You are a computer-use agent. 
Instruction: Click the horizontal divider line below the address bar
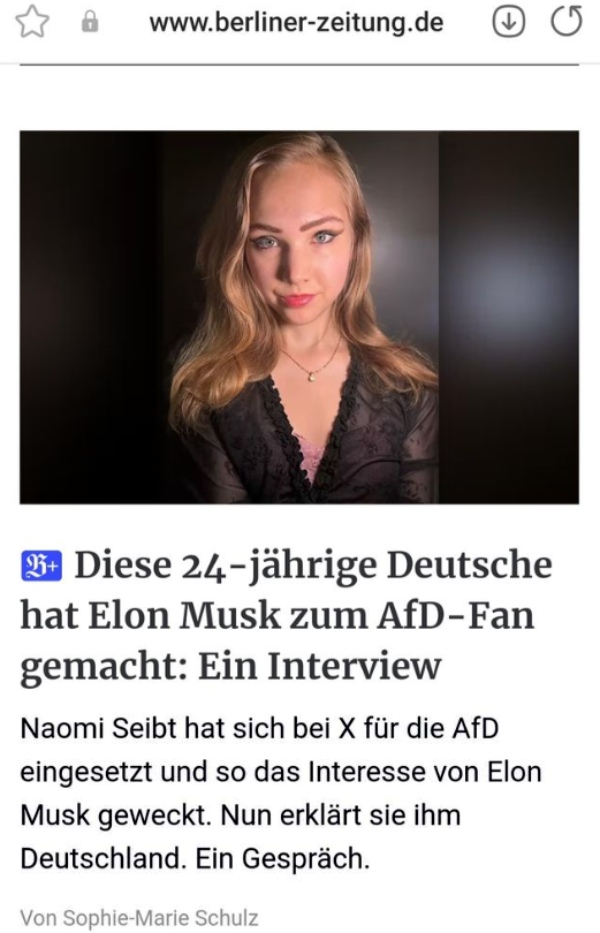299,64
